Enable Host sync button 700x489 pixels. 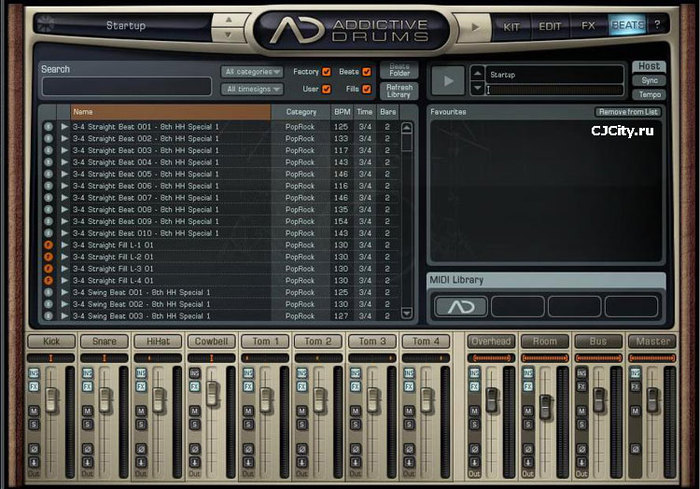coord(649,67)
